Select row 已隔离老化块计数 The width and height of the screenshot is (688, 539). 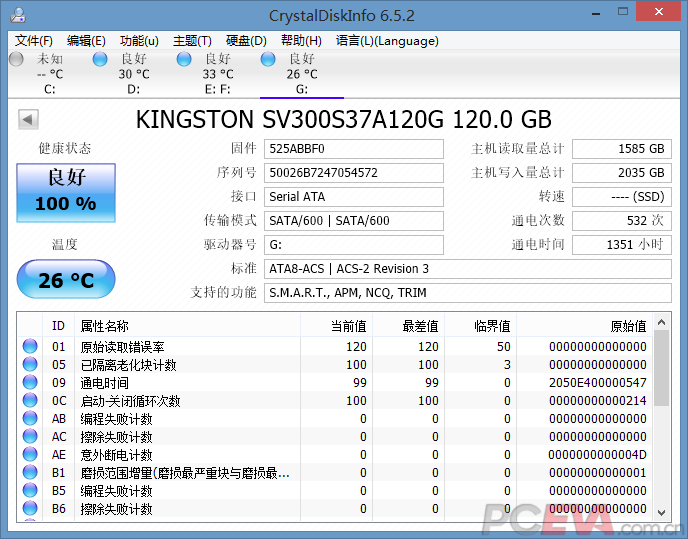pyautogui.click(x=335, y=364)
